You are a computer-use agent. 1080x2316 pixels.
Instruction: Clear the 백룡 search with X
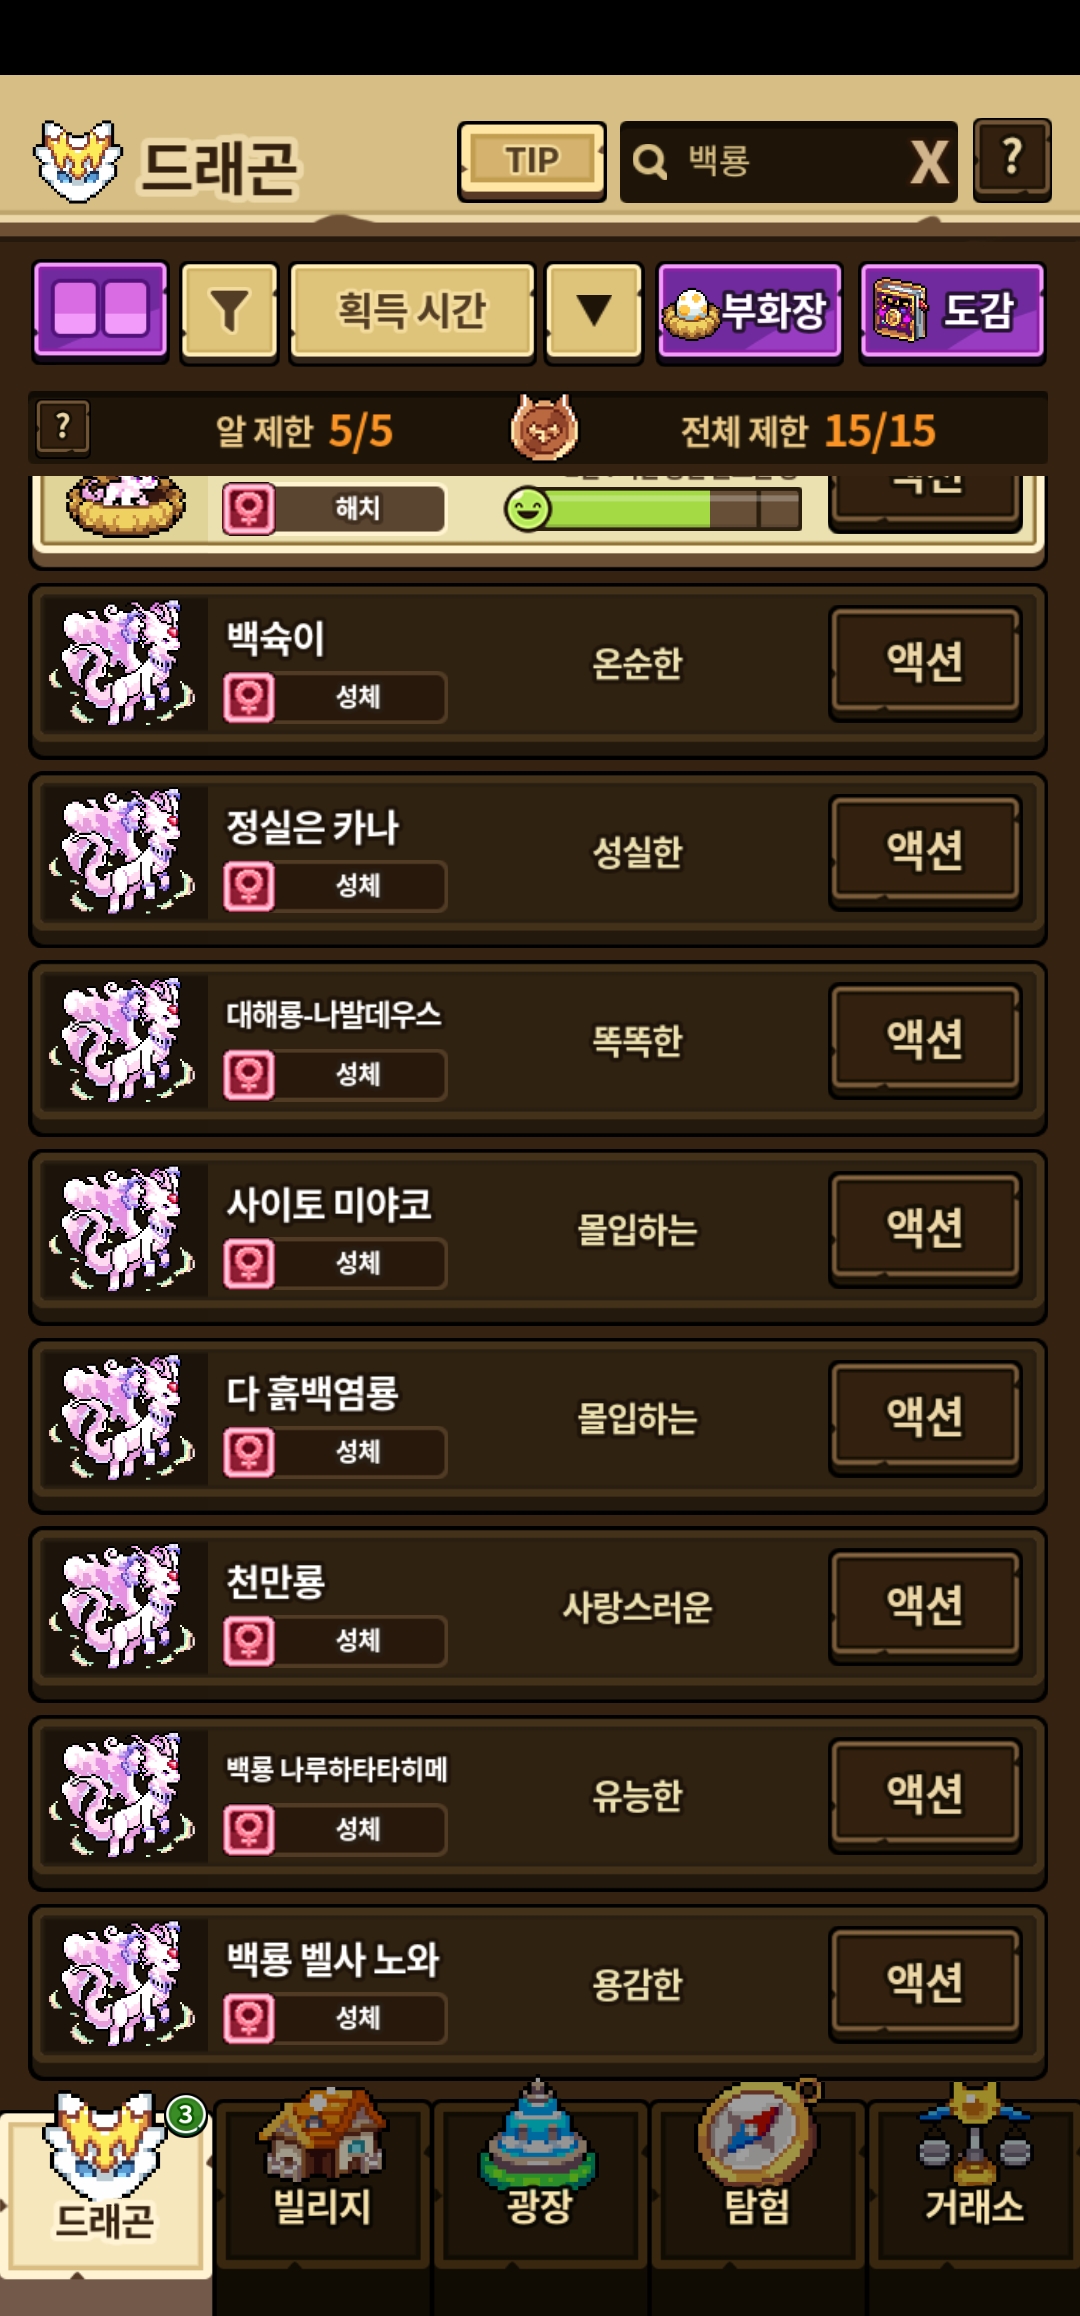(930, 162)
